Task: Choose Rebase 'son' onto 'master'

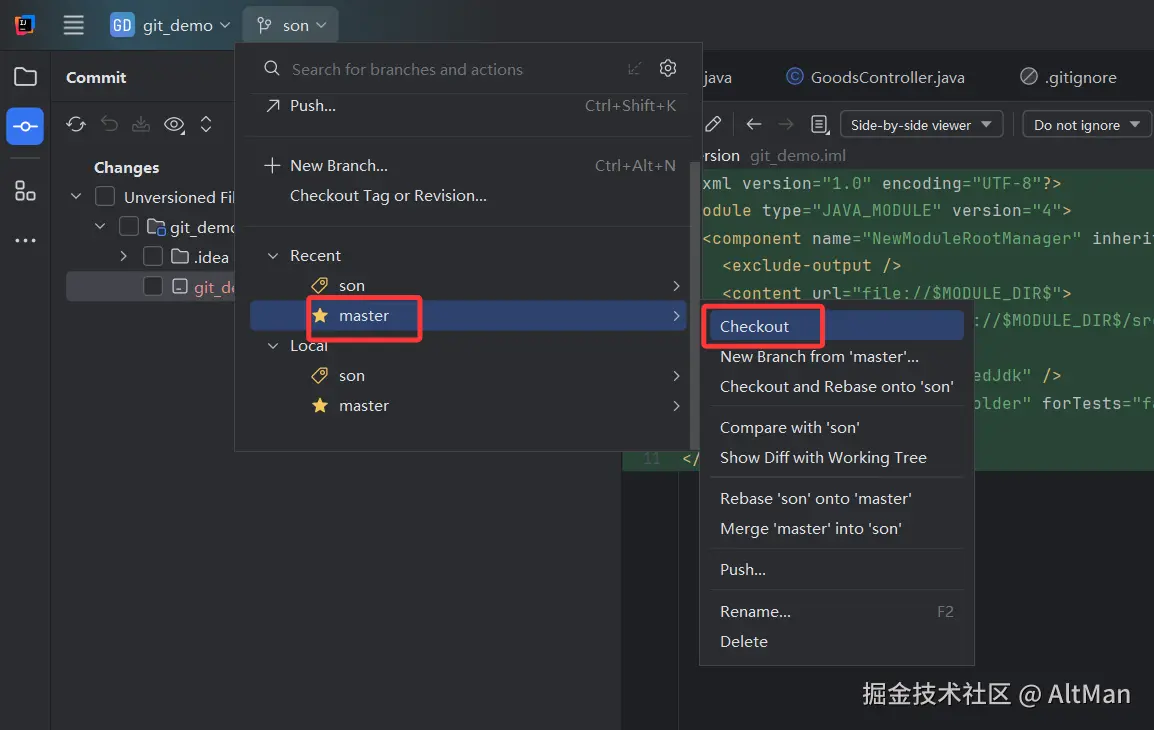Action: (x=836, y=499)
